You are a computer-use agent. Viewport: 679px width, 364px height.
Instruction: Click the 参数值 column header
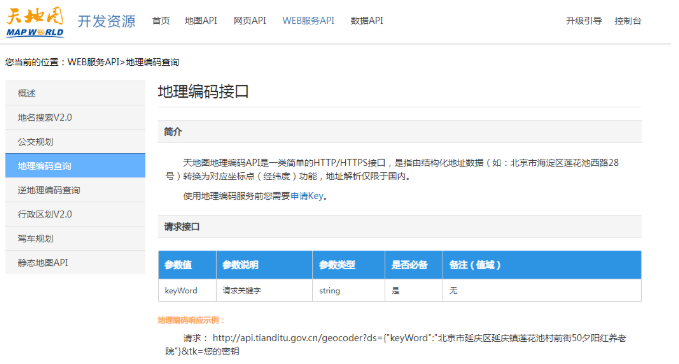click(187, 265)
